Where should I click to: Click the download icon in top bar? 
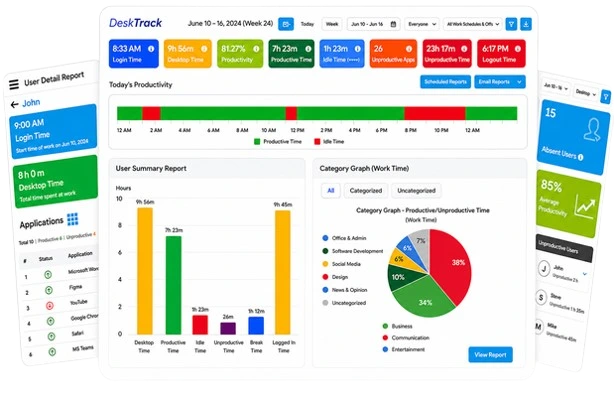pyautogui.click(x=526, y=24)
